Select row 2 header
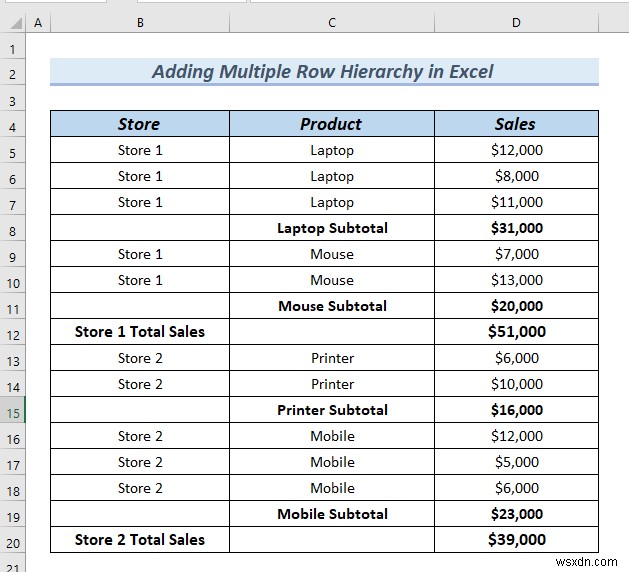This screenshot has width=629, height=572. point(12,74)
